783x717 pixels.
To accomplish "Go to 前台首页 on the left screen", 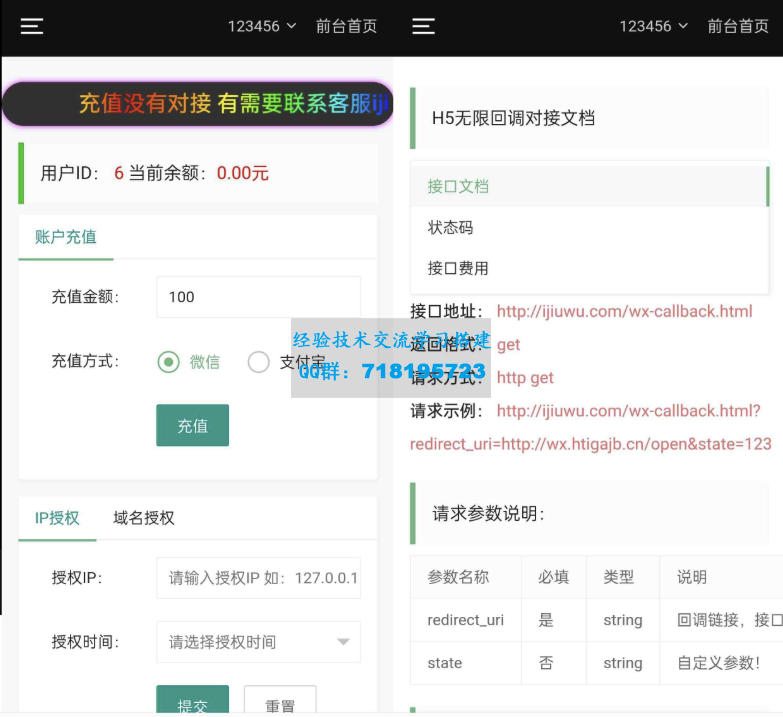I will (x=346, y=26).
